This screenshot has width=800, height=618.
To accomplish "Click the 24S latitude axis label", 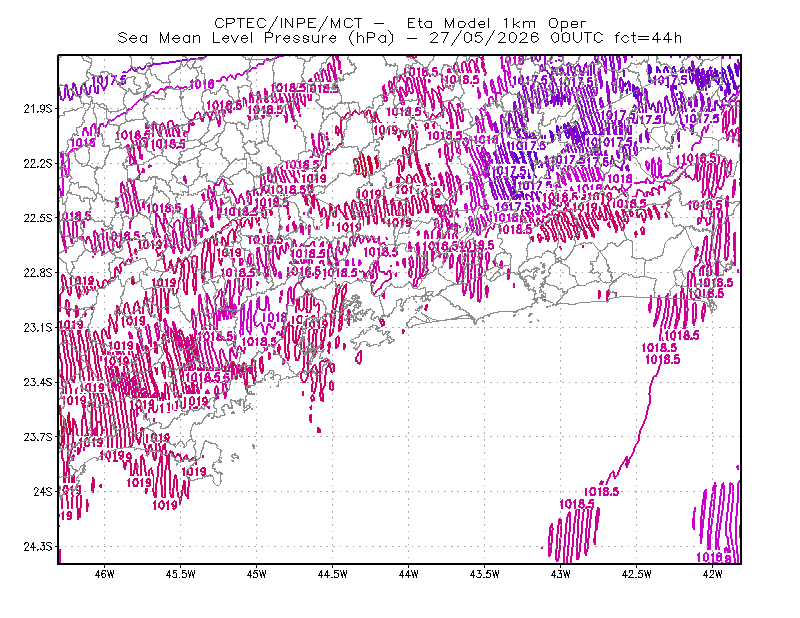I will pos(43,491).
